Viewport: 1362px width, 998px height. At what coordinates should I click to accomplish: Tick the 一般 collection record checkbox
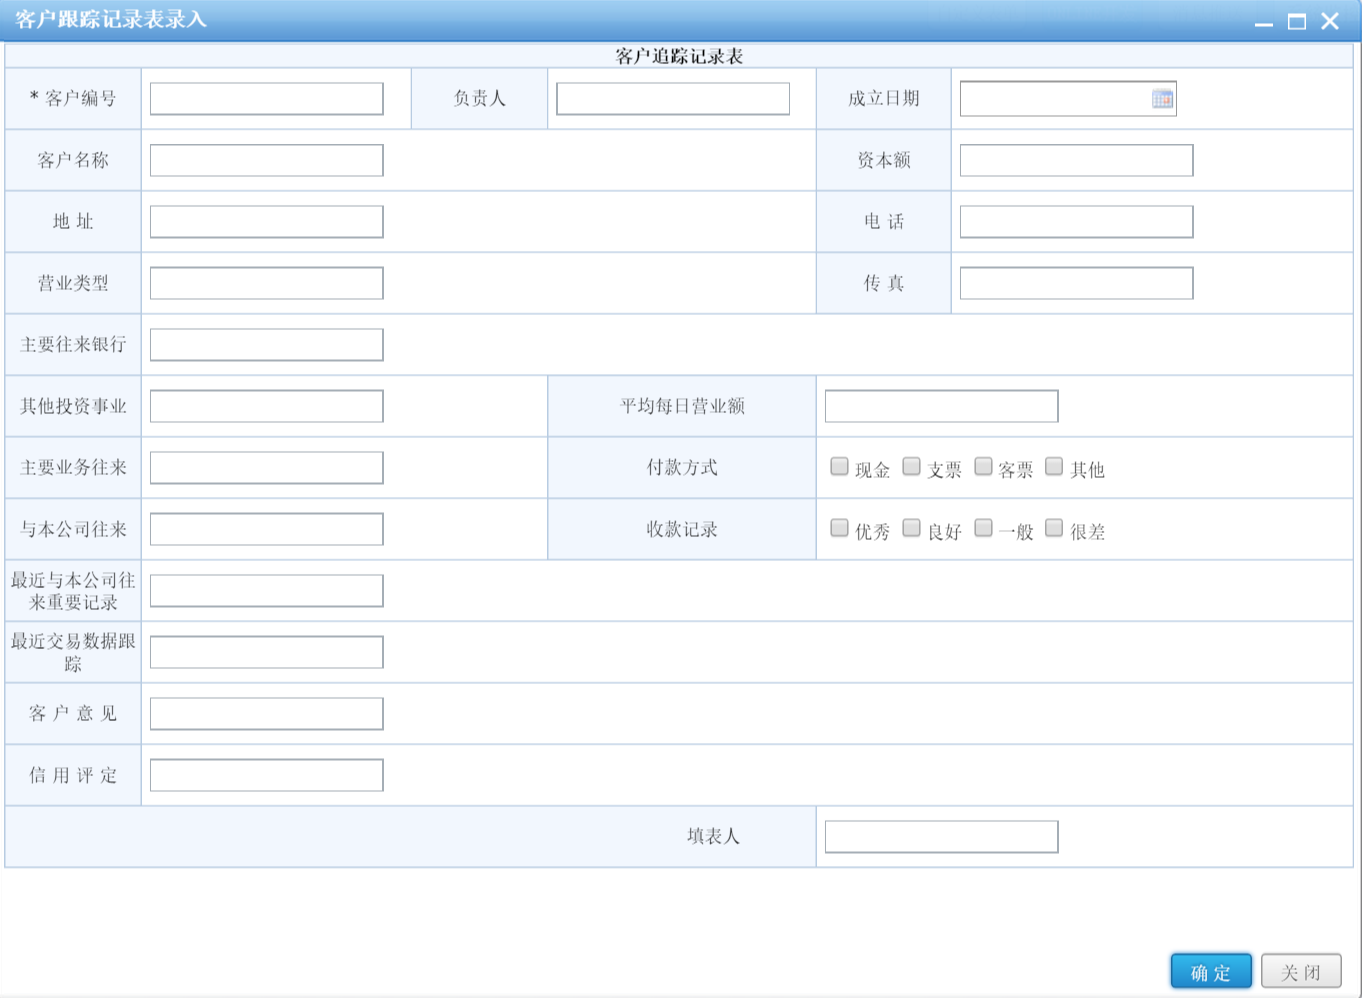[983, 528]
